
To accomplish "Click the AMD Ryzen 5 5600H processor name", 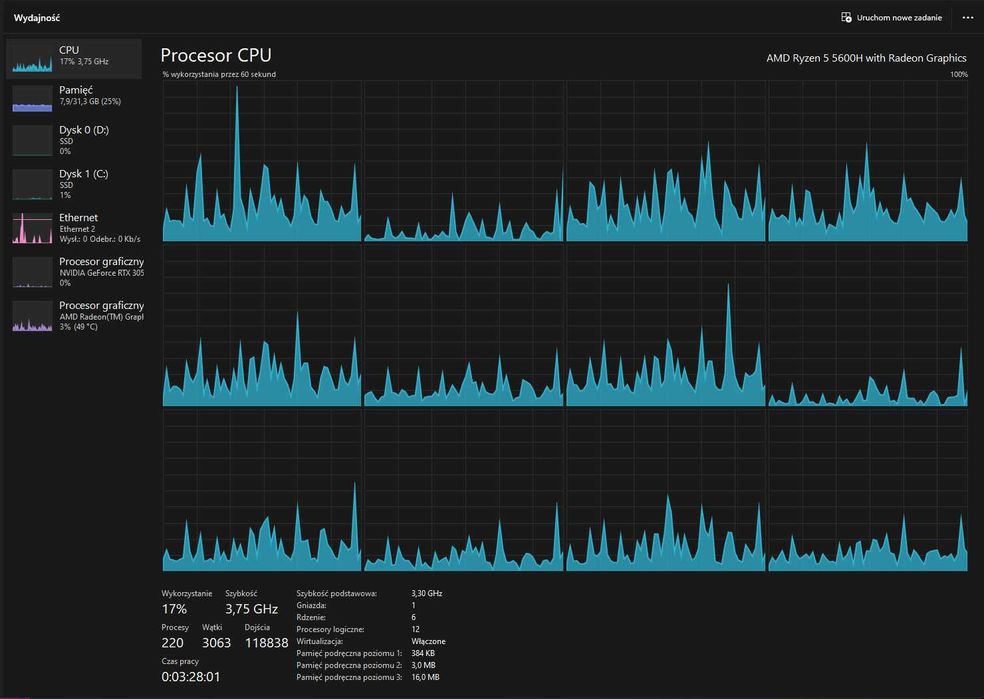I will coord(866,58).
